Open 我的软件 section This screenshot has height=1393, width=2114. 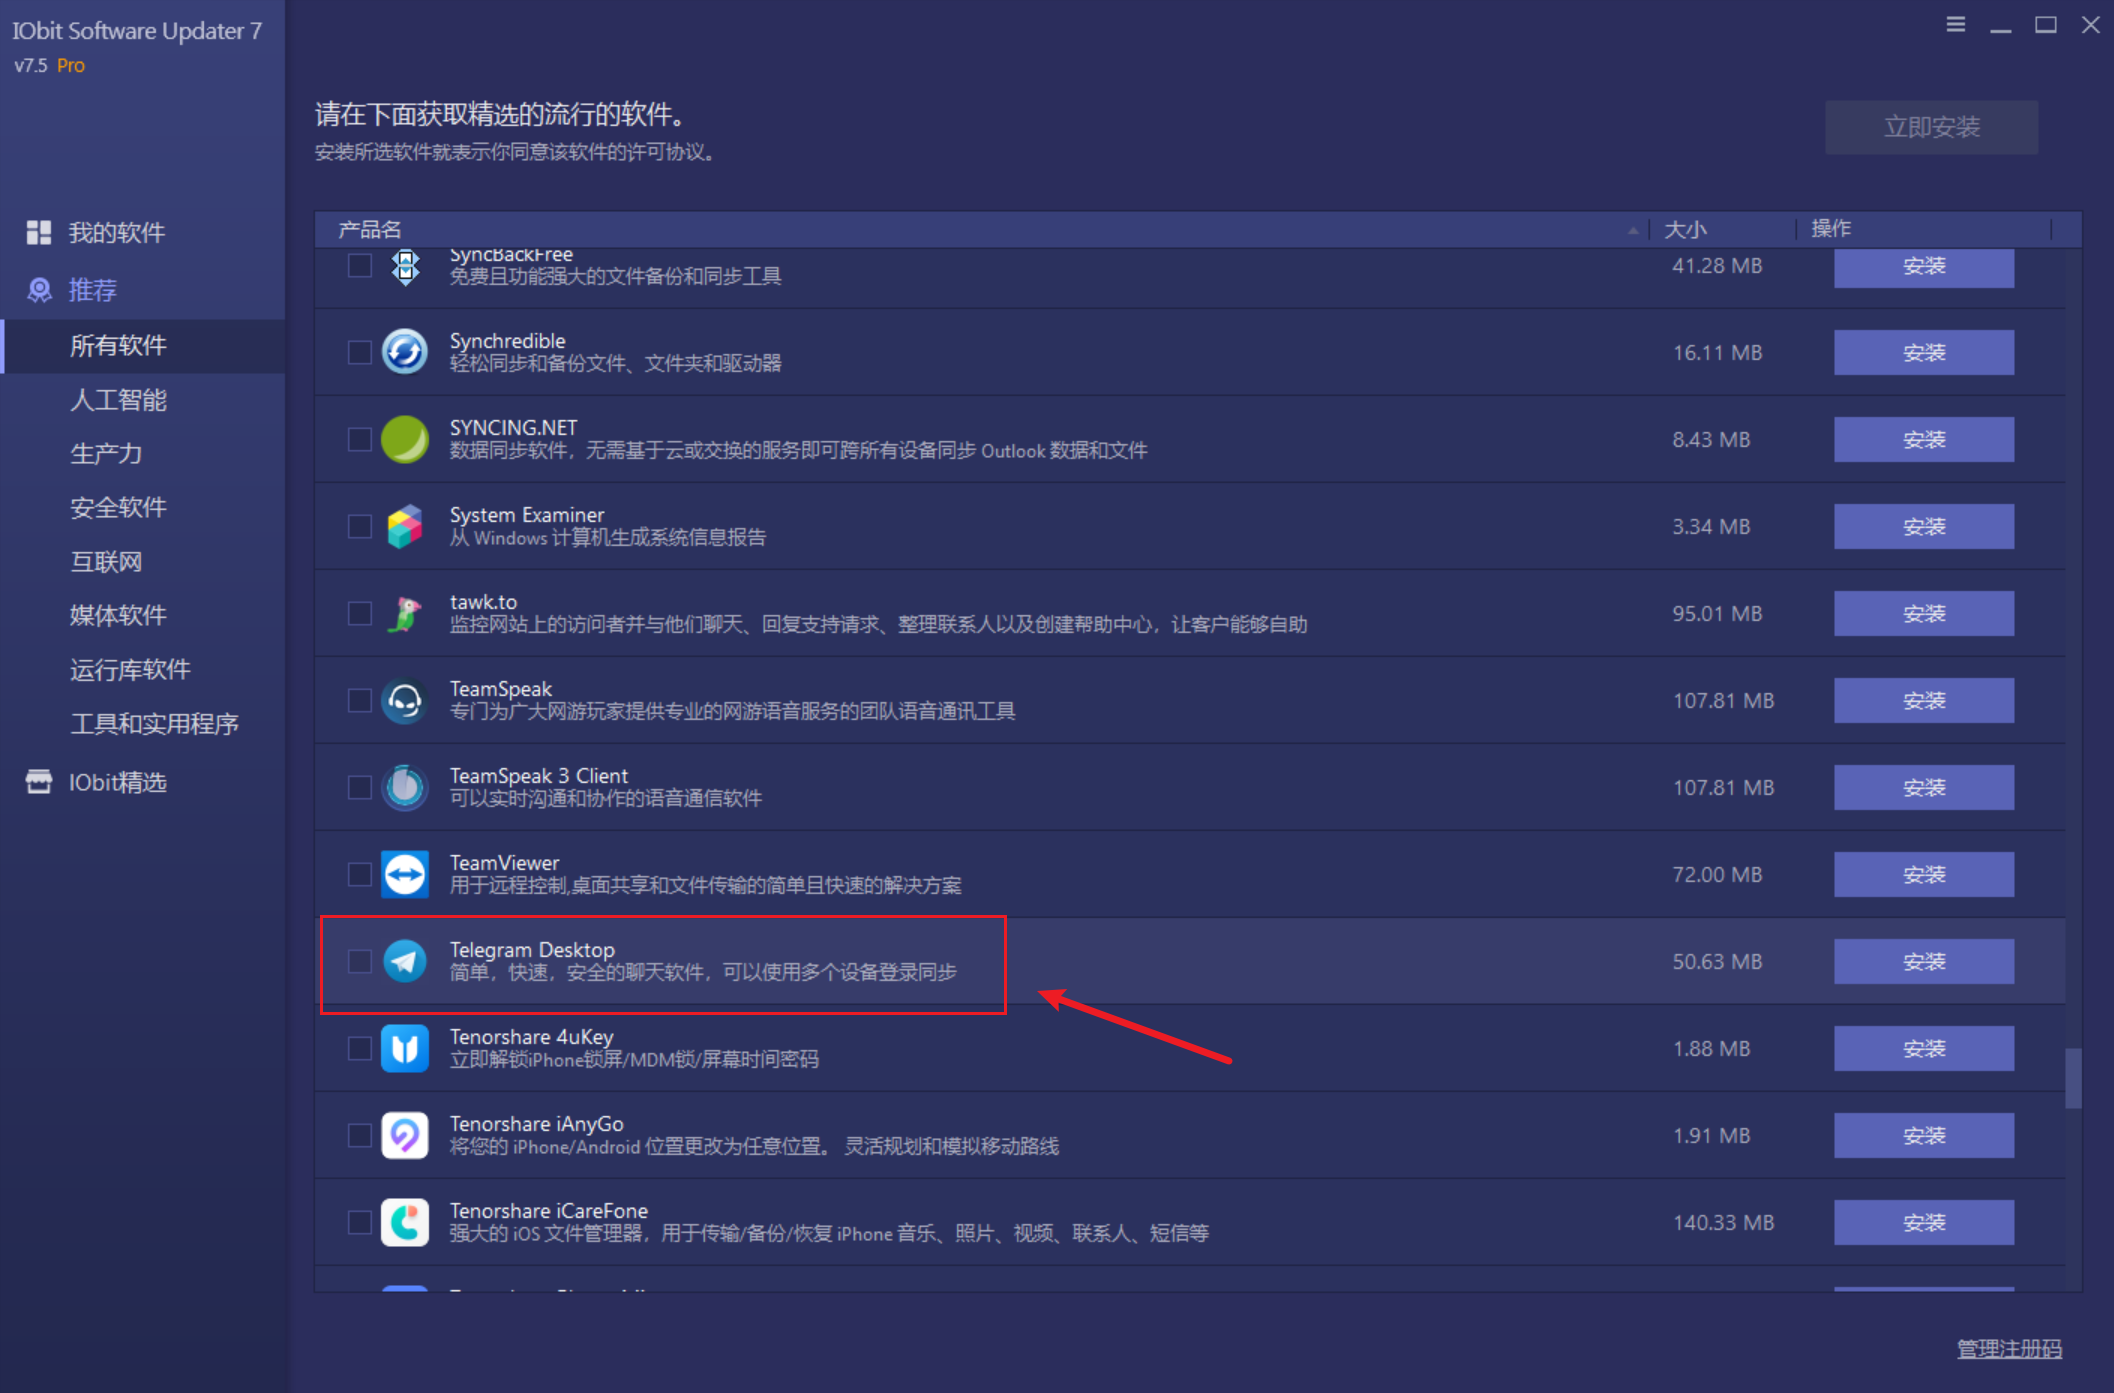[142, 232]
